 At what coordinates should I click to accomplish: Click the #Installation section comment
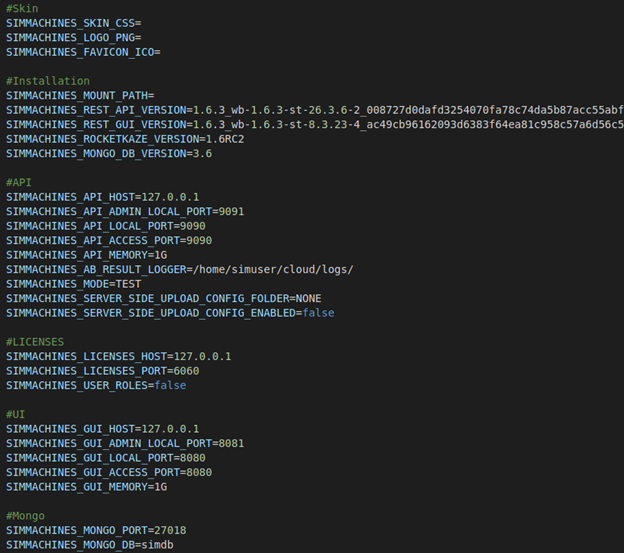tap(47, 80)
